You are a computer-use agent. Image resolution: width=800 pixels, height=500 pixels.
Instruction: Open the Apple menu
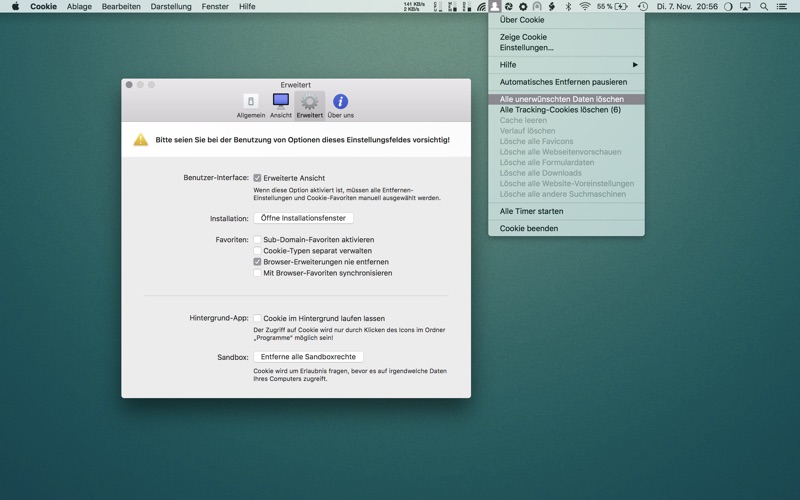(15, 6)
